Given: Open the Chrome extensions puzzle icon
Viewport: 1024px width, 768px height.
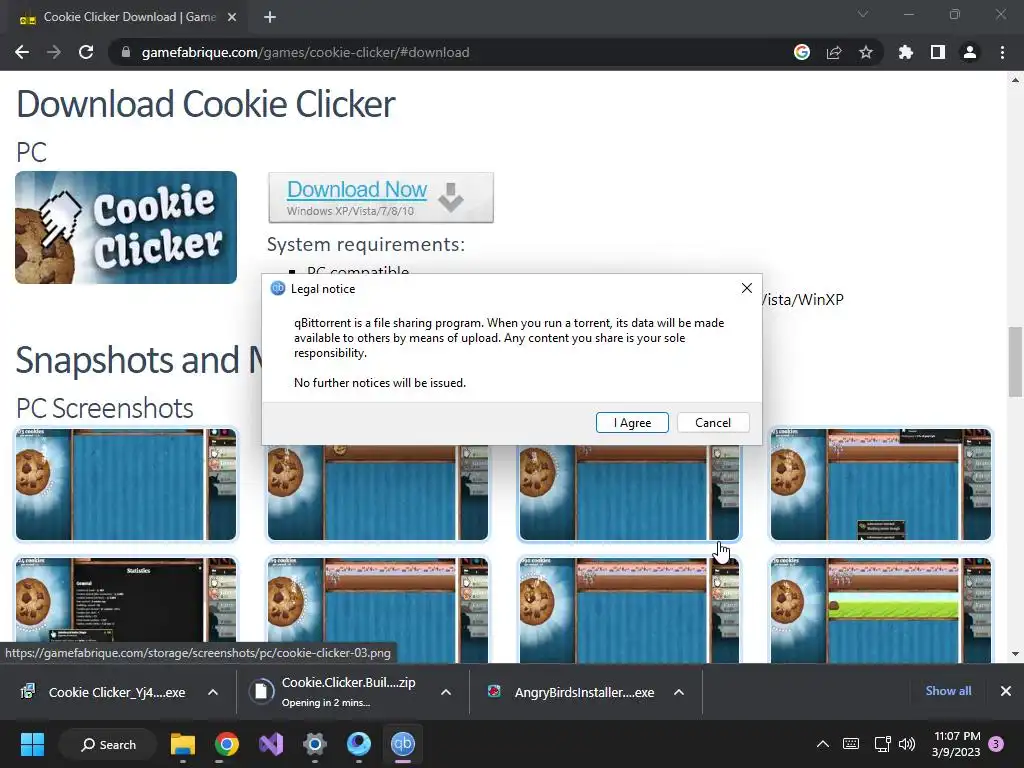Looking at the screenshot, I should click(906, 52).
